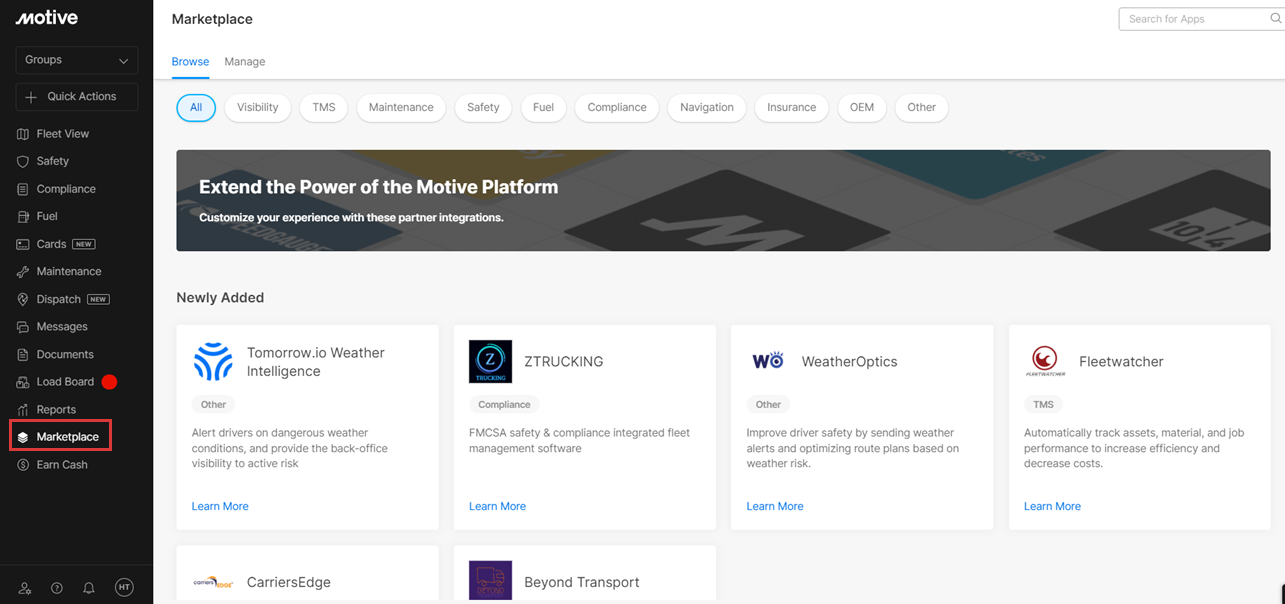The image size is (1285, 604).
Task: Switch to the Browse tab
Action: (190, 62)
